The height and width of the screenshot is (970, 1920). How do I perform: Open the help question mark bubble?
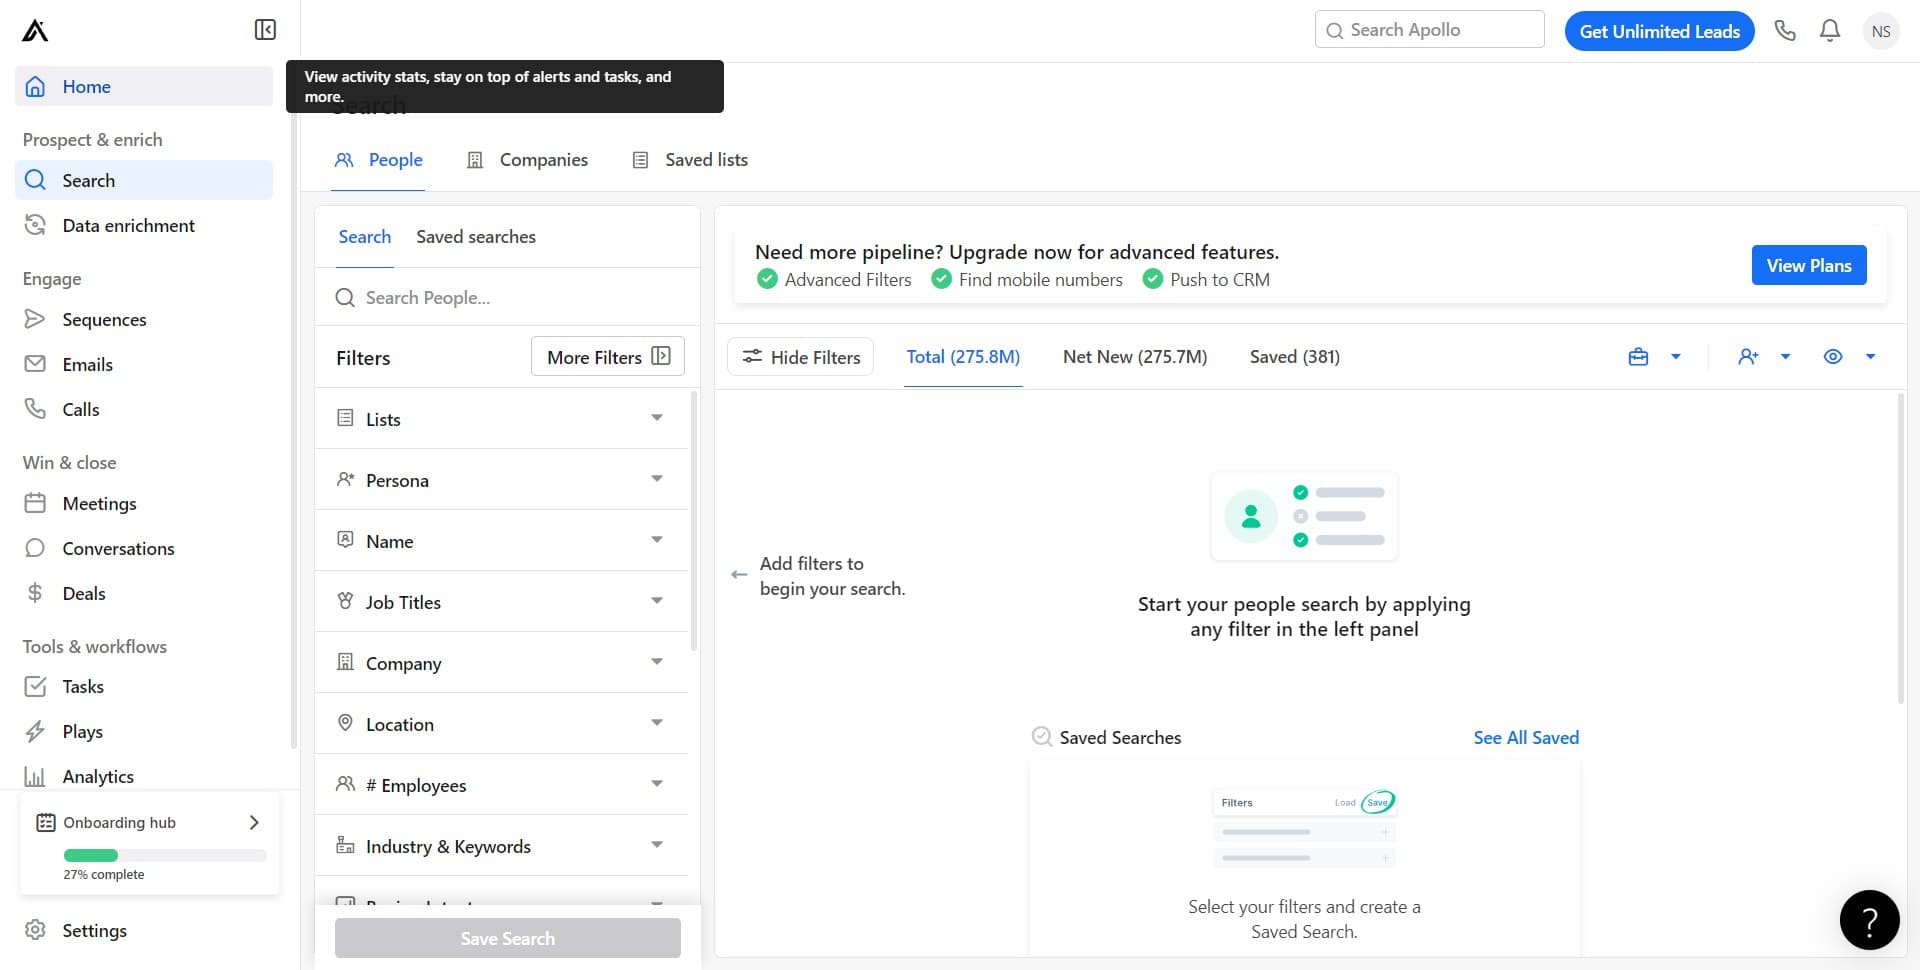(x=1869, y=920)
